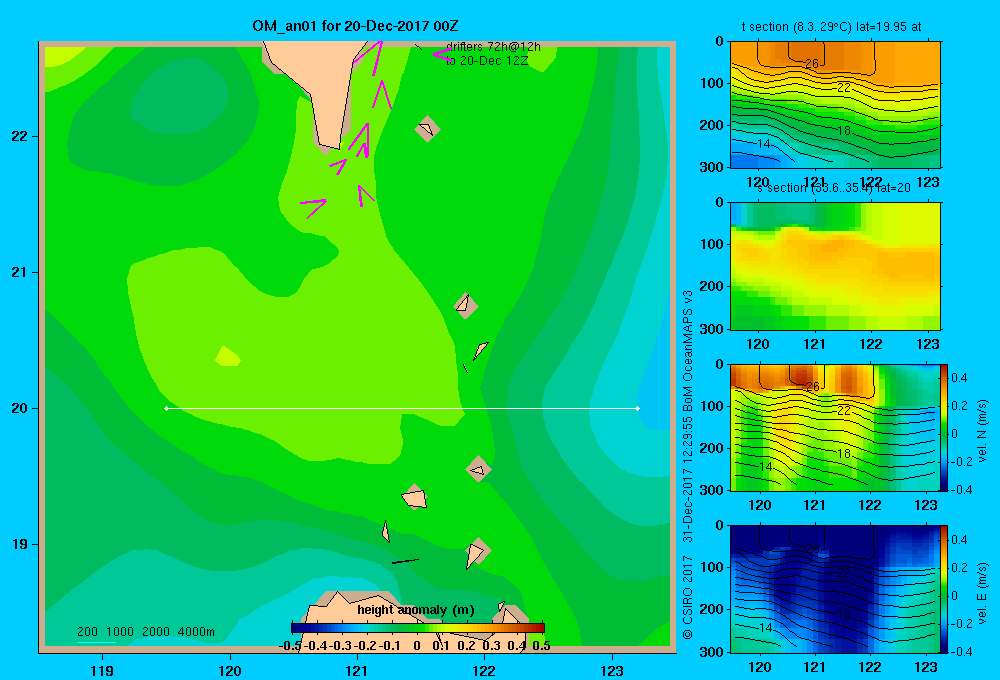This screenshot has height=680, width=1000.
Task: Click the 14 contour label in temperature section
Action: 764,144
